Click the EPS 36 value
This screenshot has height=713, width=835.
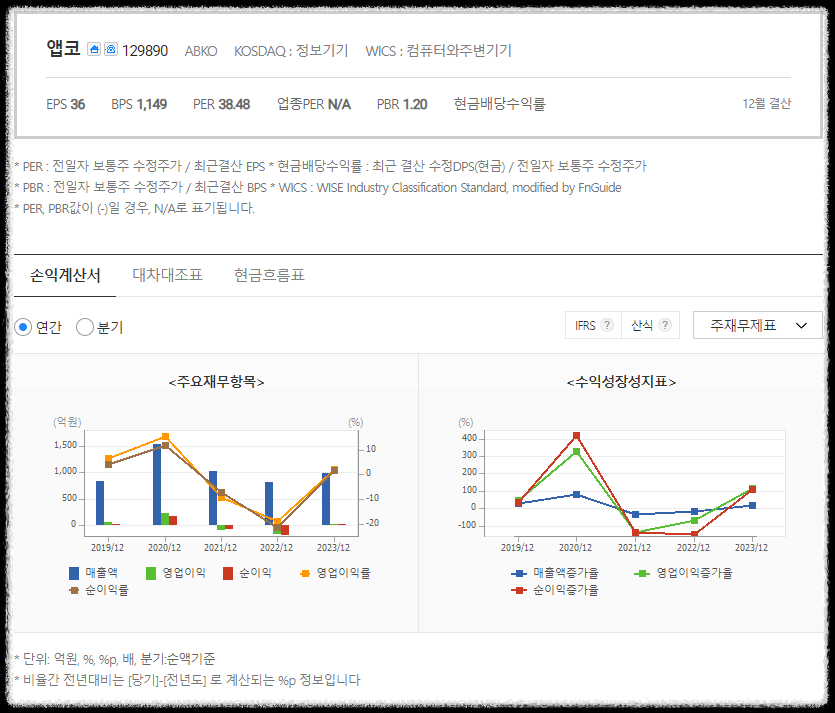66,104
